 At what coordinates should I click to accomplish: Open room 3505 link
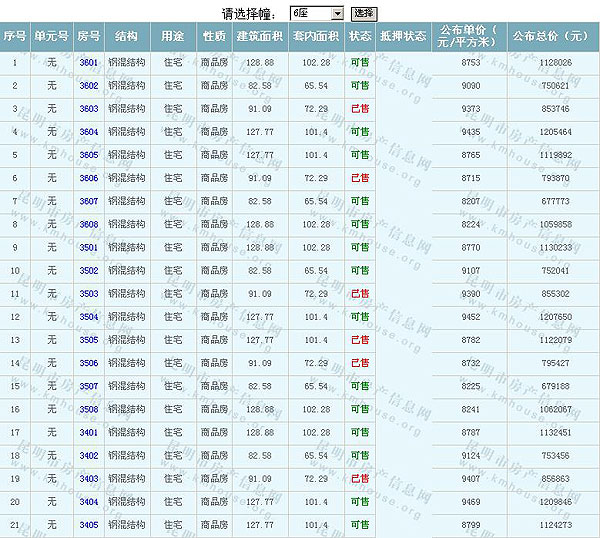click(89, 340)
